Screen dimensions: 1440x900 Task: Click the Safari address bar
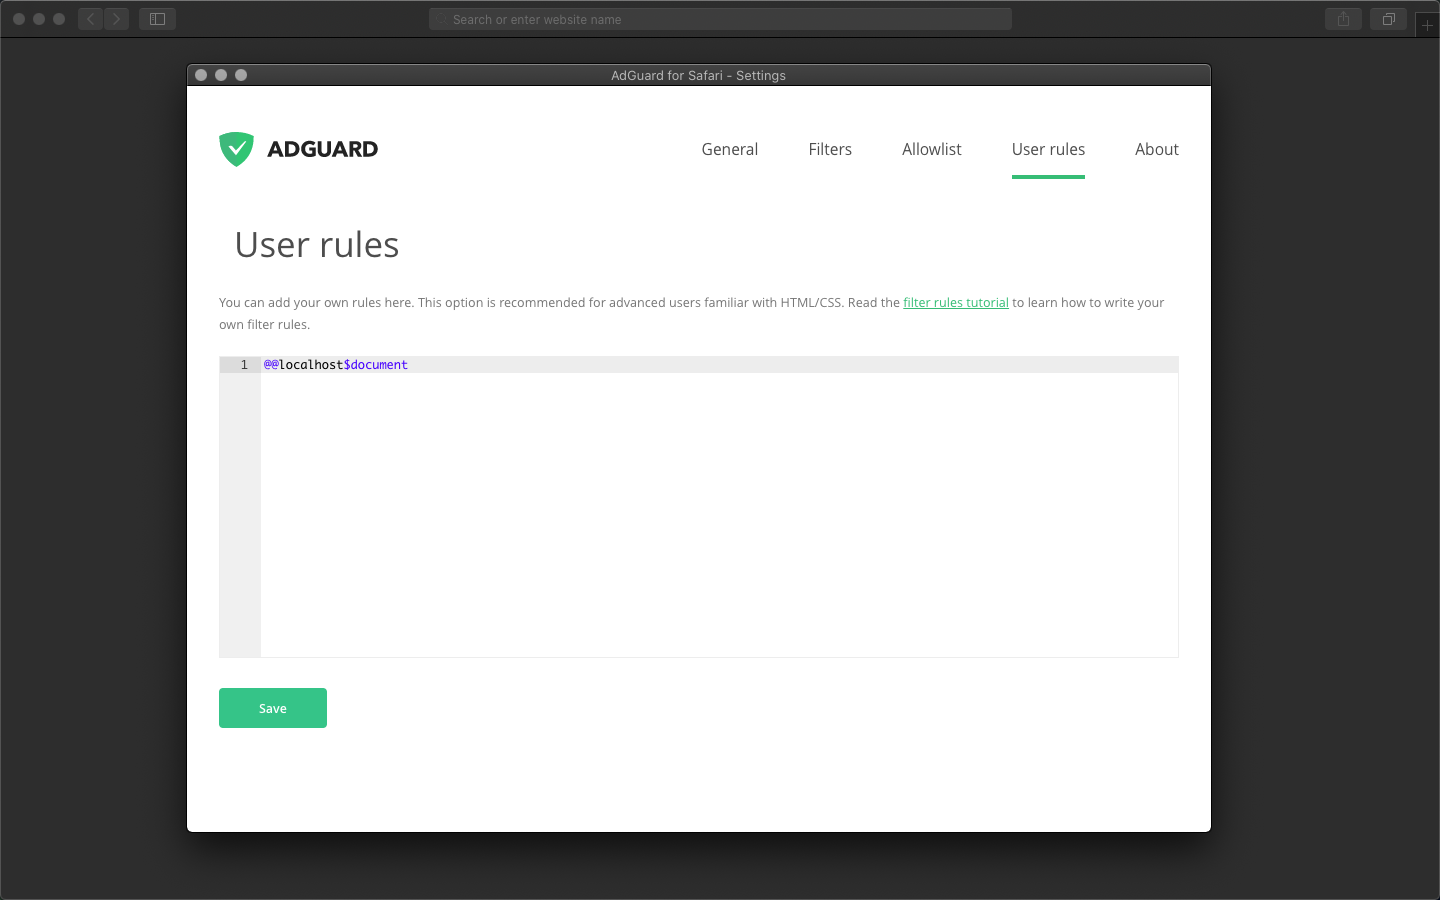tap(720, 18)
